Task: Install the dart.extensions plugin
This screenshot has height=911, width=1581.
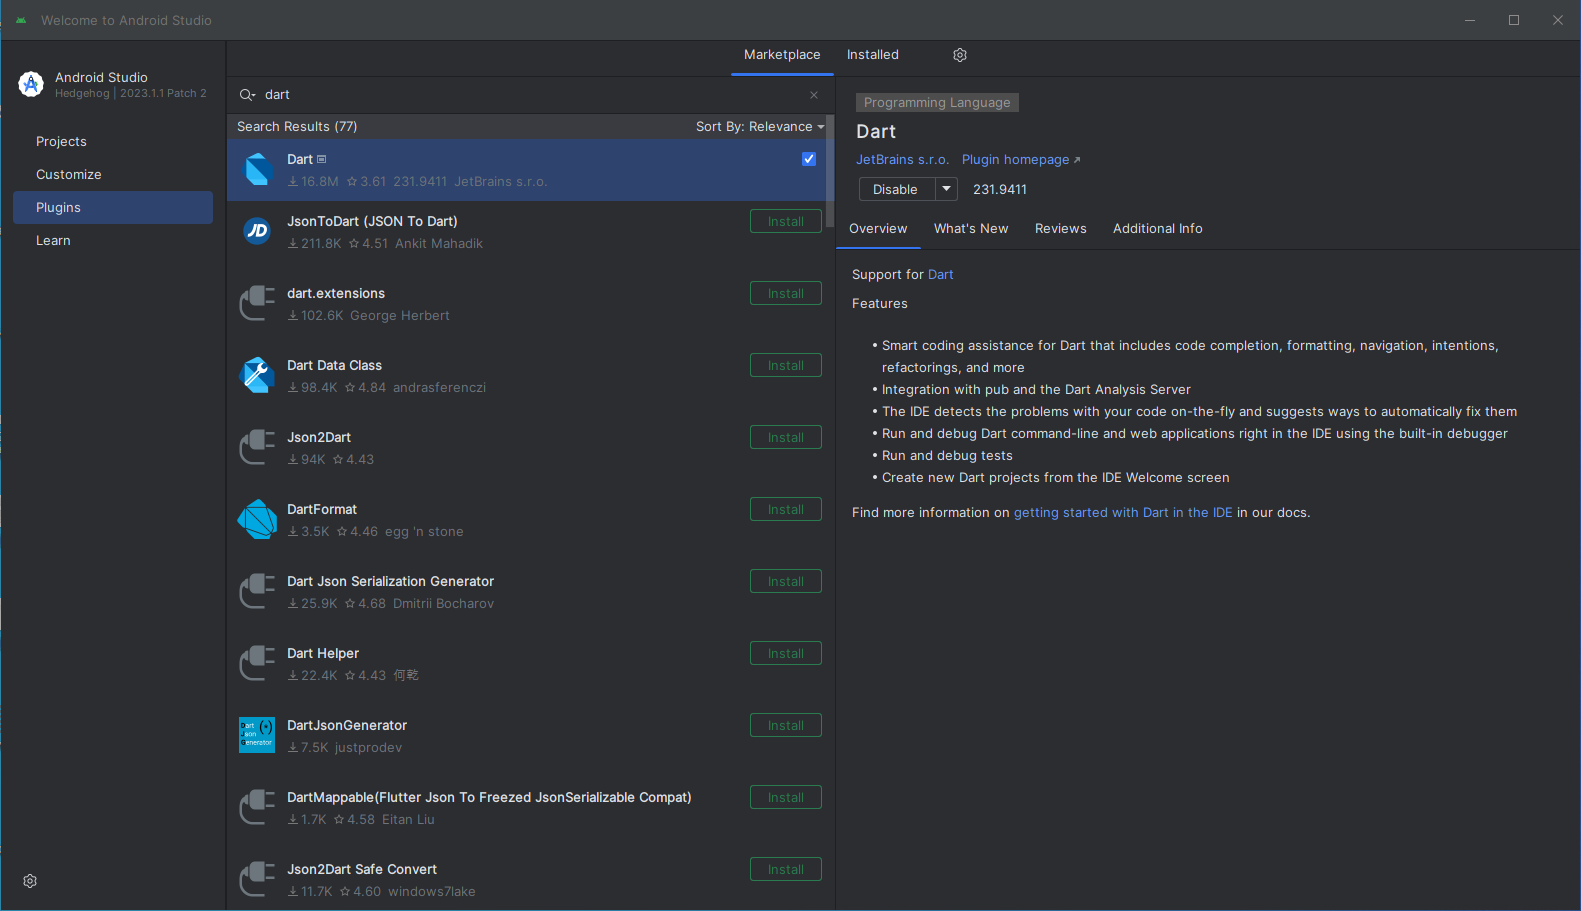Action: [786, 294]
